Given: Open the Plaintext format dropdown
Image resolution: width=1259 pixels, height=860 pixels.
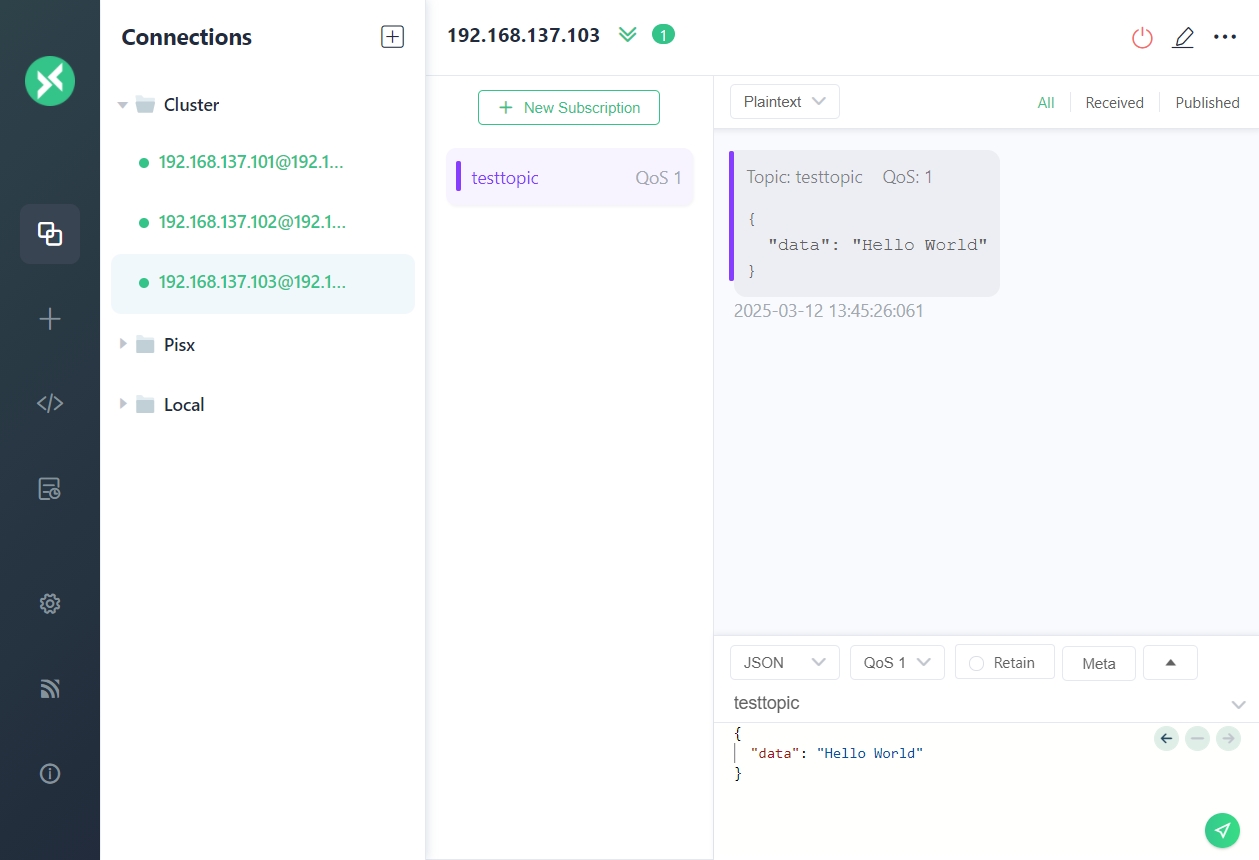Looking at the screenshot, I should pyautogui.click(x=784, y=102).
